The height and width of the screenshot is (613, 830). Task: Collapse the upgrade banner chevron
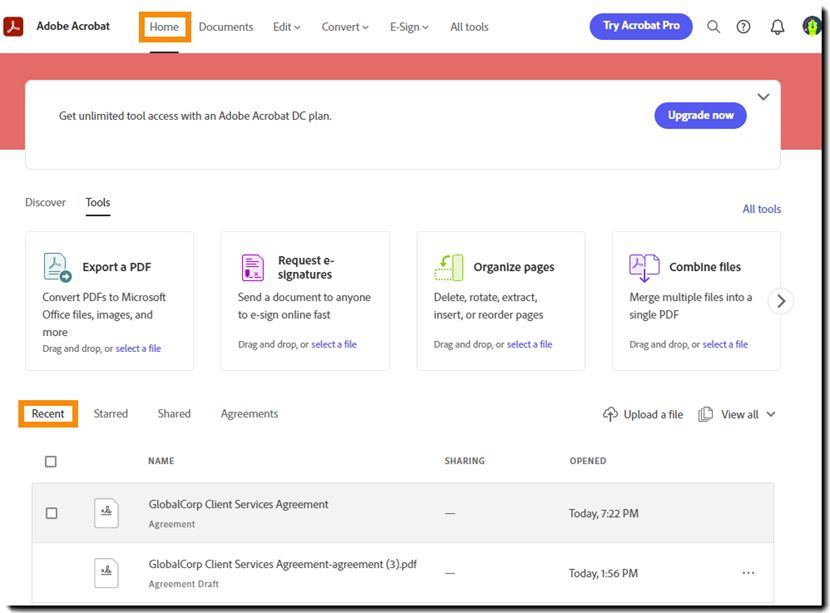click(763, 97)
